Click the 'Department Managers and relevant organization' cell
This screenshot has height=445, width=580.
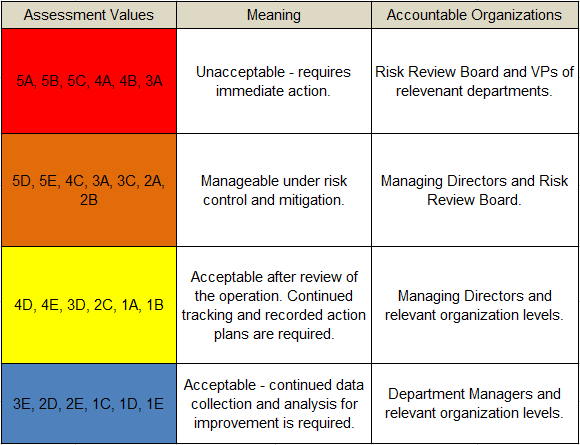pos(475,404)
